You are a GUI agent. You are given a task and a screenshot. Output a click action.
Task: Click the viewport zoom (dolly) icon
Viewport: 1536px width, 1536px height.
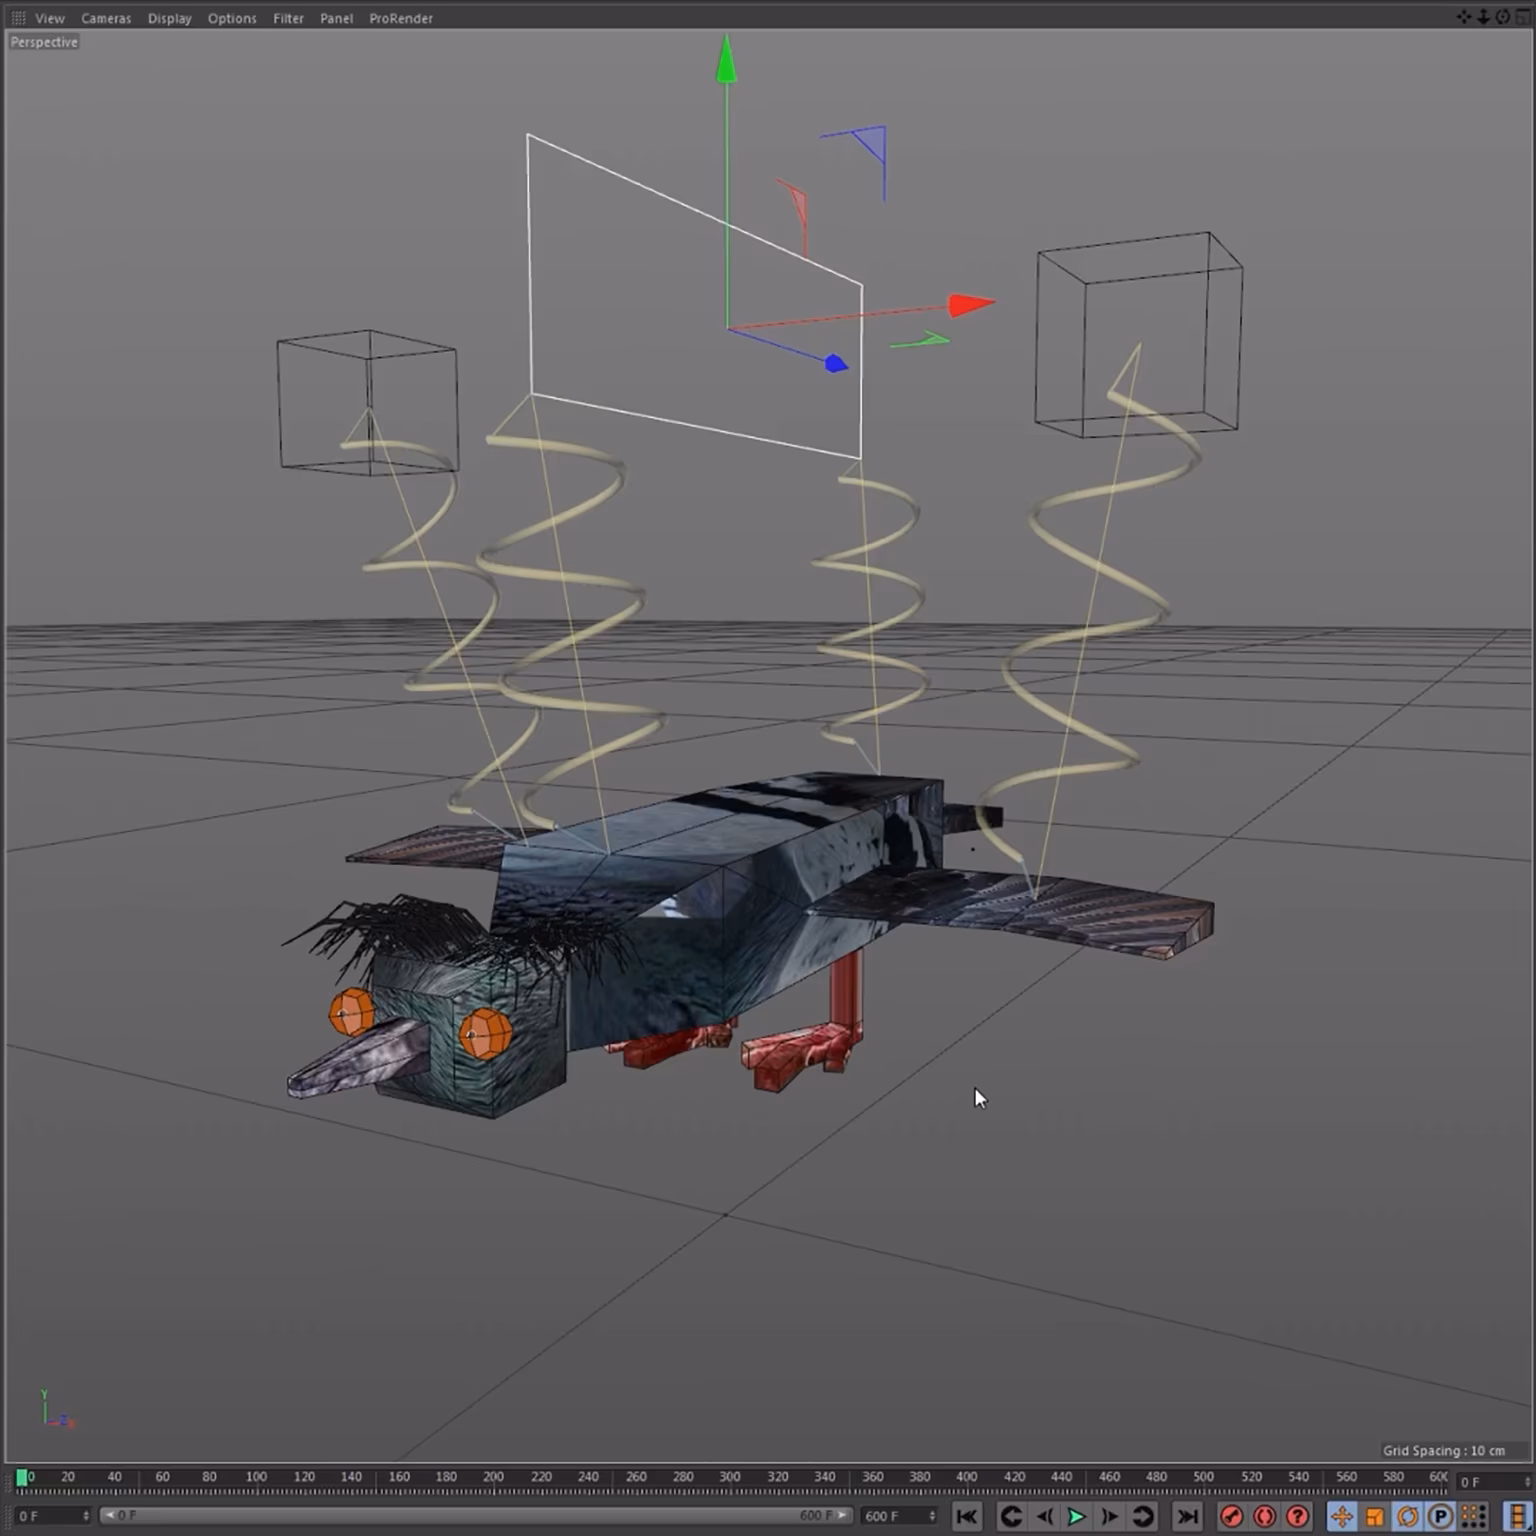click(1483, 17)
